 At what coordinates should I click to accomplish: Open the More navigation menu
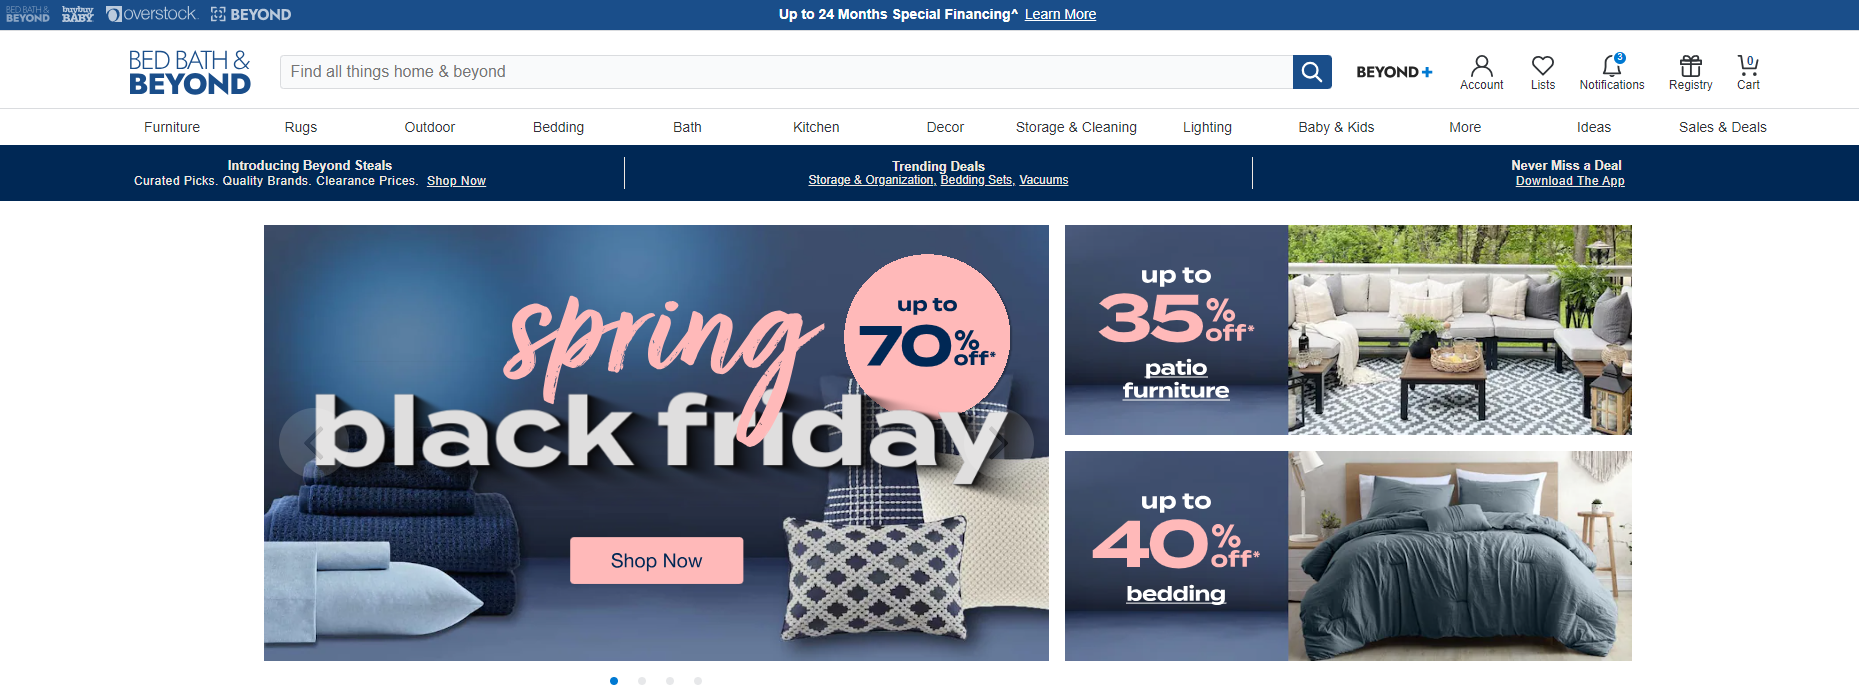(1465, 127)
